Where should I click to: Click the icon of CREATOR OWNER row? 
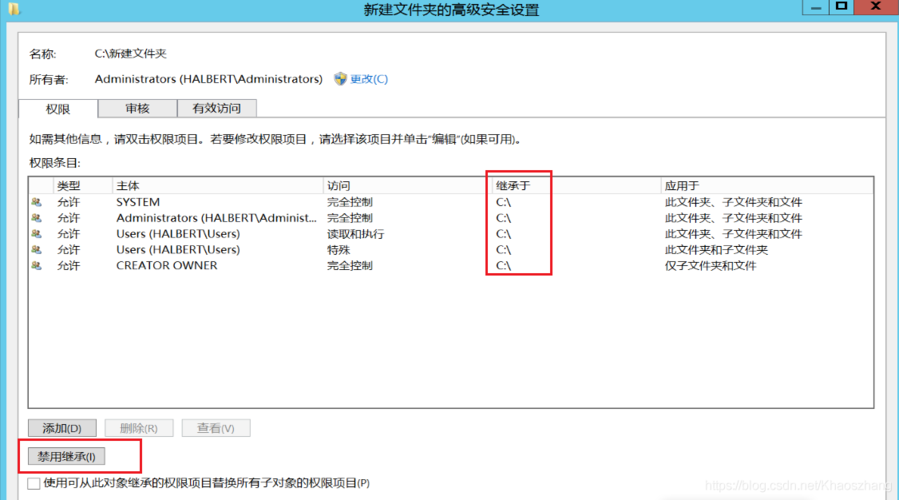pos(37,265)
